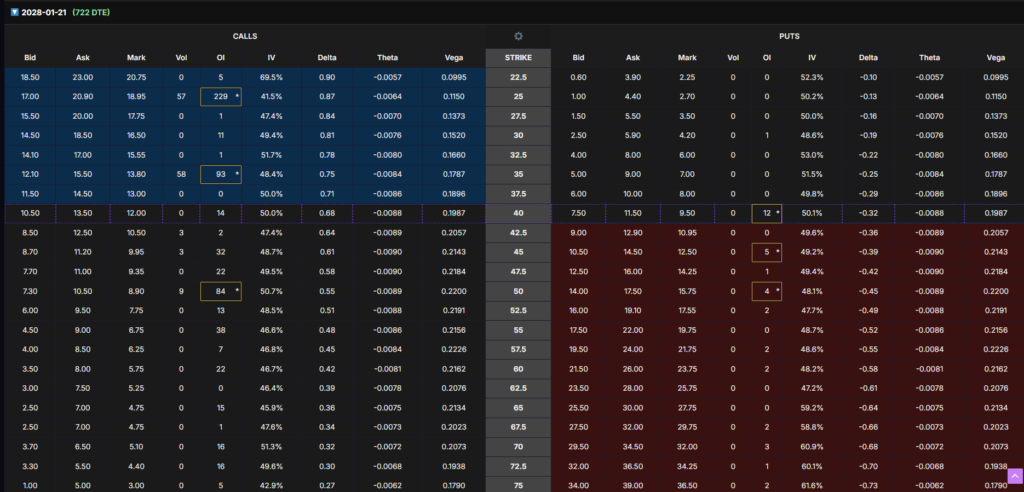
Task: Sort calls by the Vega column header
Action: point(453,58)
